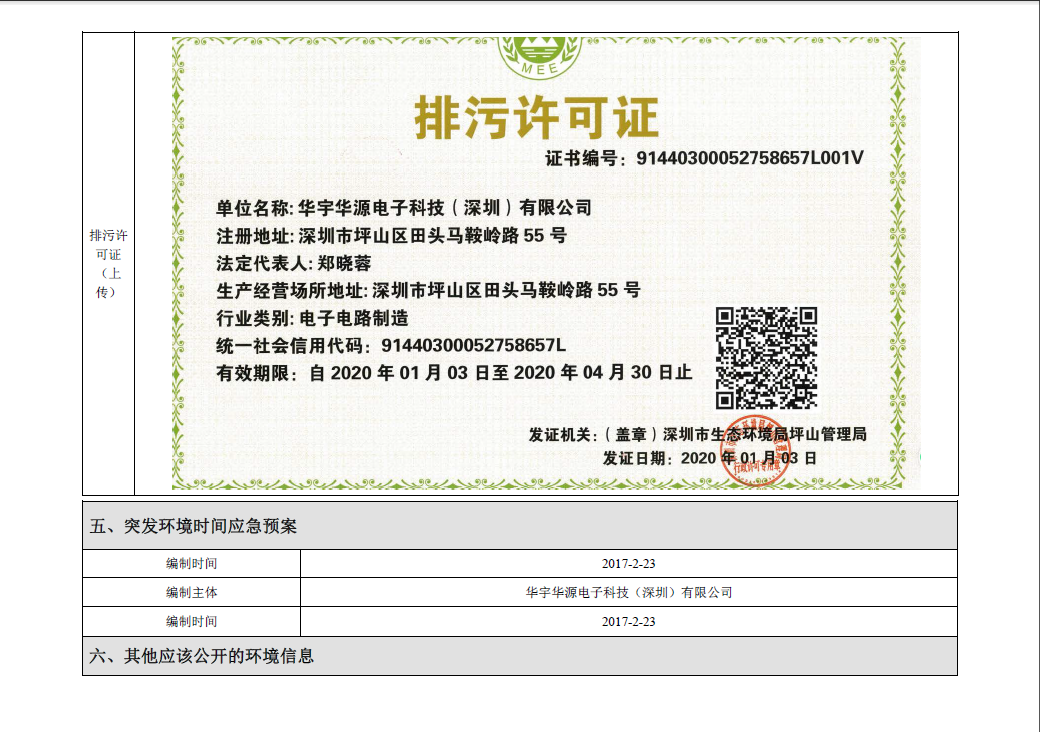
Task: Select certificate number 91440300052758657L001V
Action: (x=749, y=158)
